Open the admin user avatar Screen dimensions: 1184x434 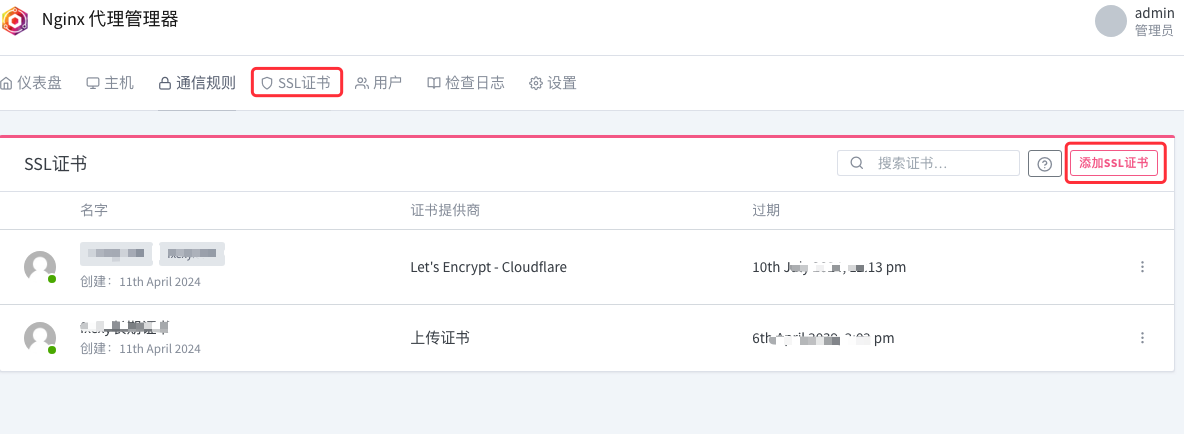pos(1111,20)
